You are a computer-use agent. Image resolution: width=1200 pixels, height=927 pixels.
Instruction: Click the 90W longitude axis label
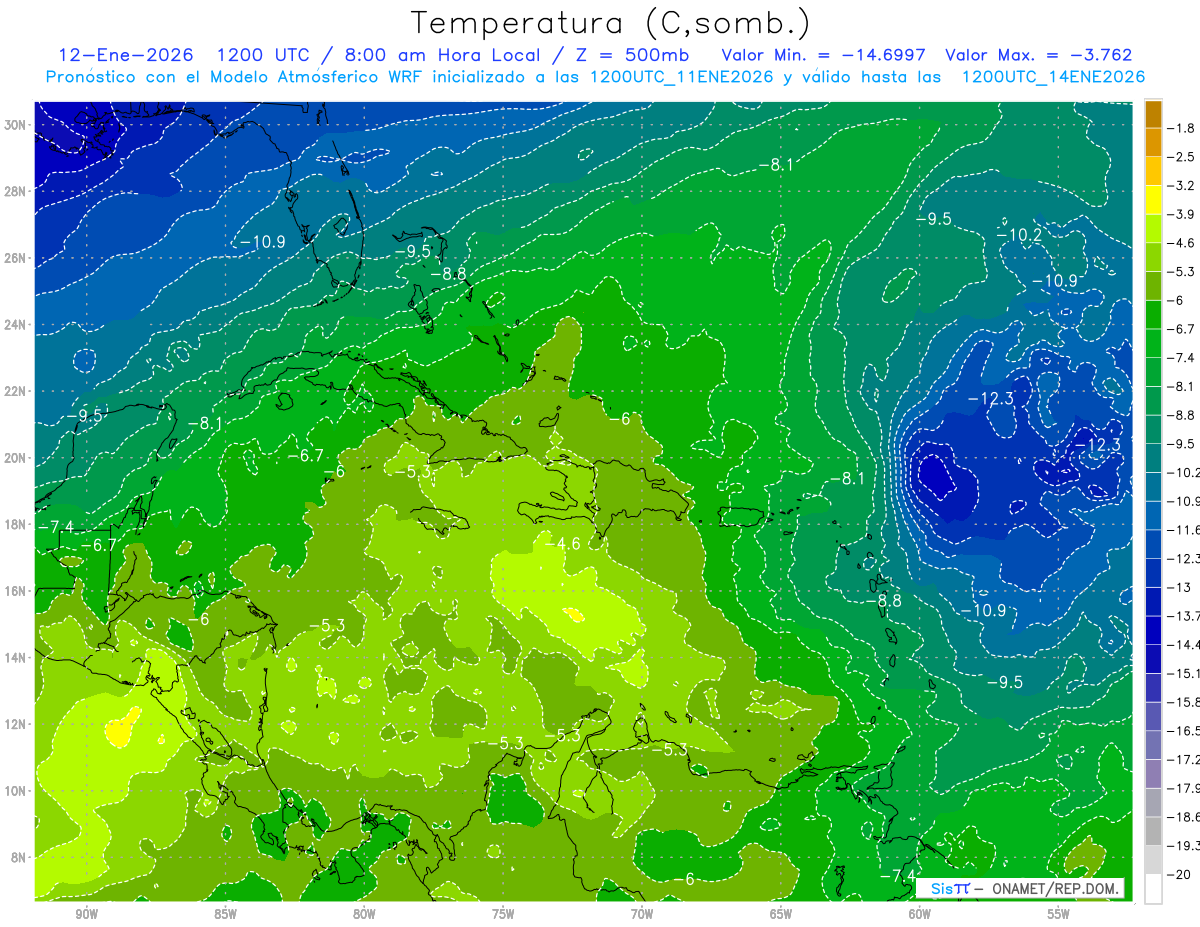tap(86, 914)
